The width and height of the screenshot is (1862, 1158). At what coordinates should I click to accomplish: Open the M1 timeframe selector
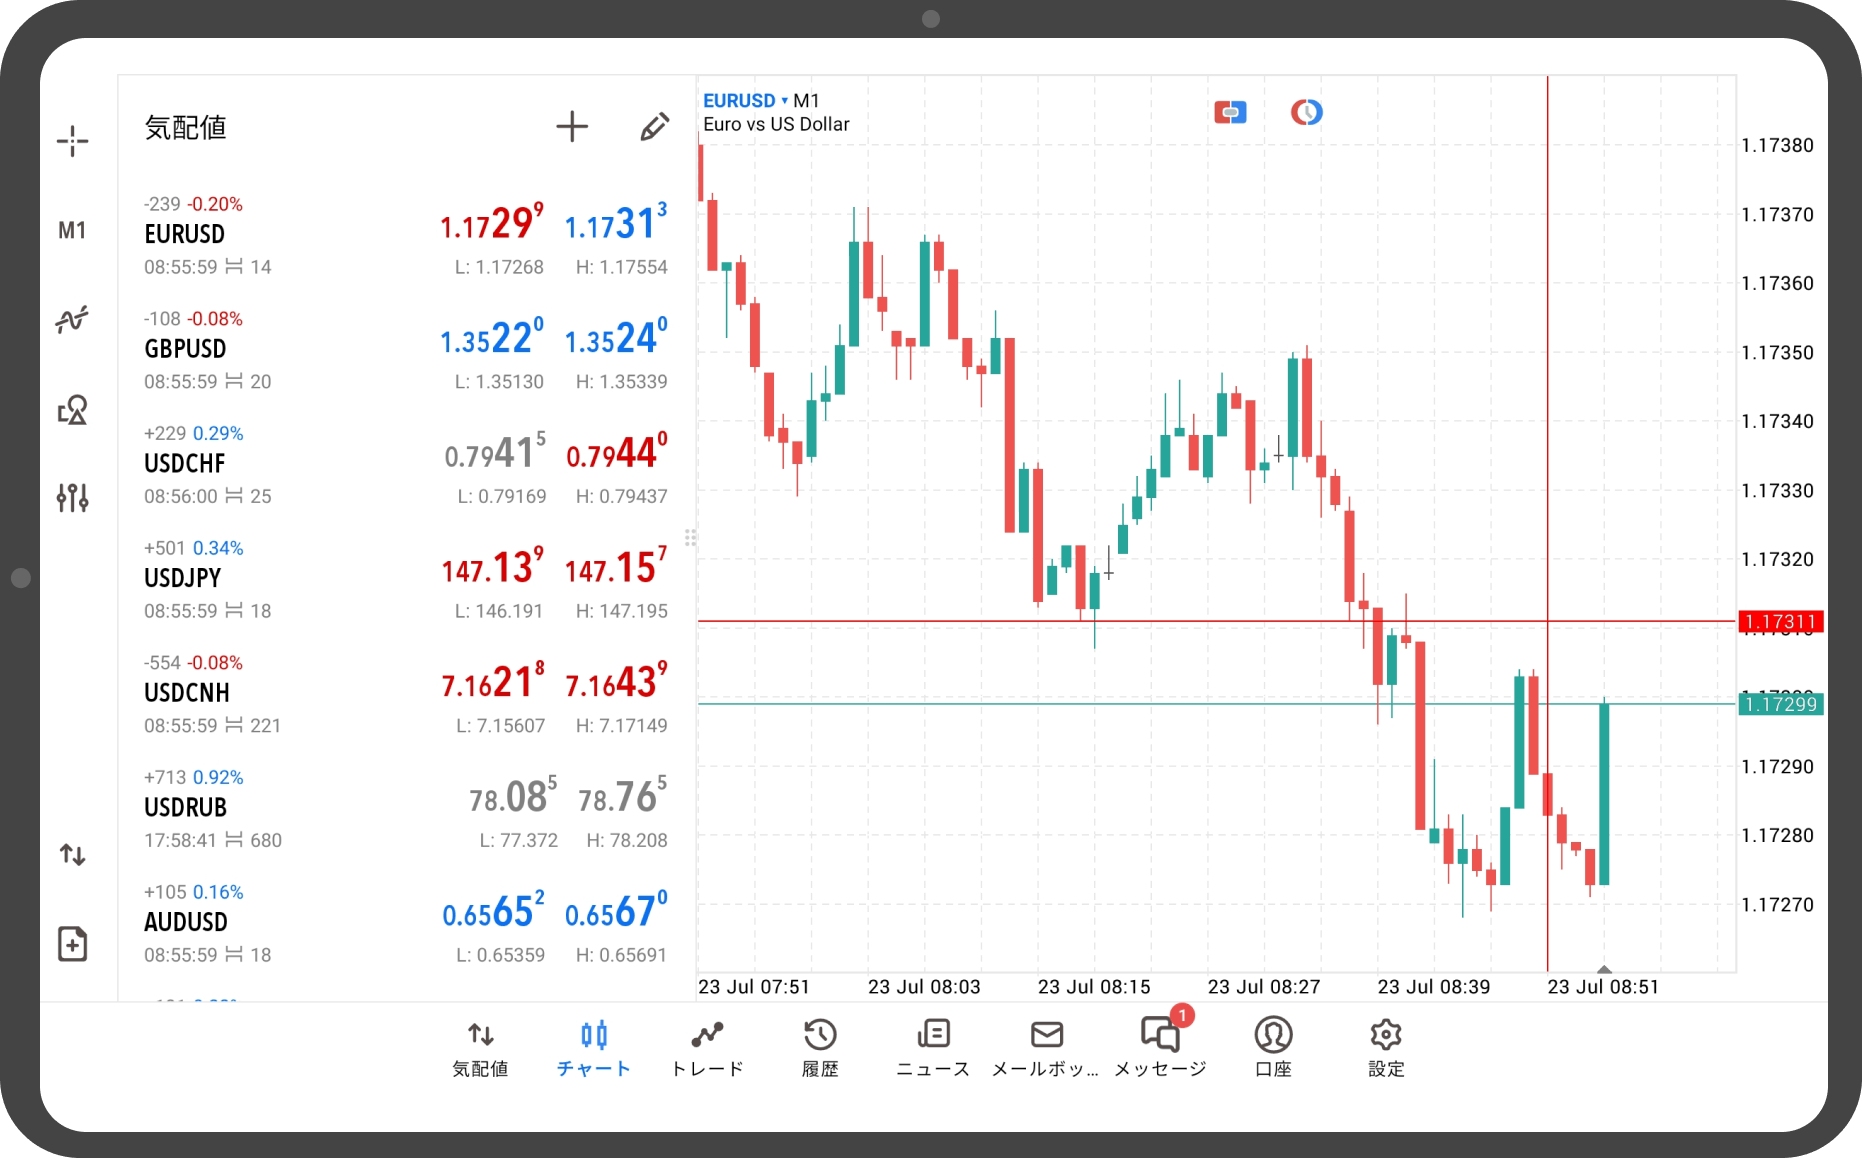[72, 231]
